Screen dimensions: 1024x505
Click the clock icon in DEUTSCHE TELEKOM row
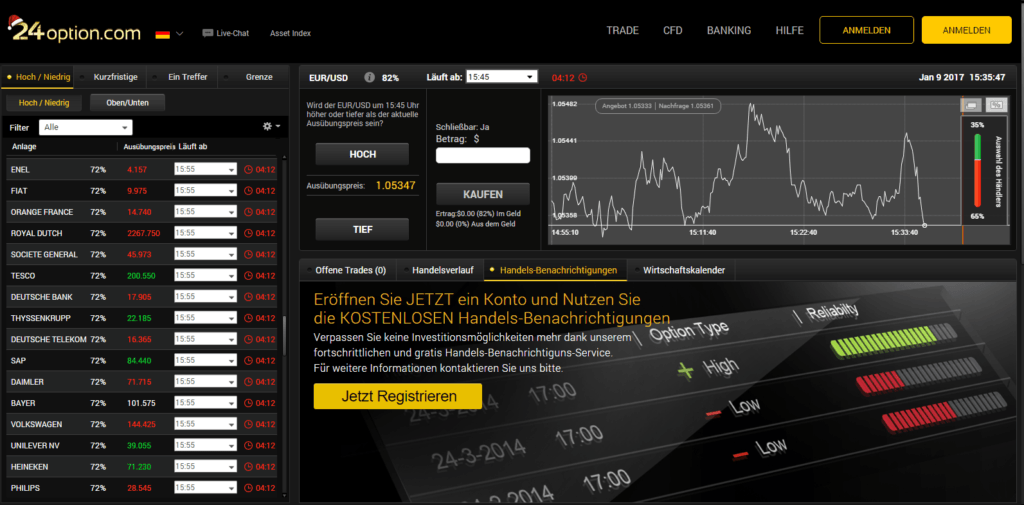248,340
